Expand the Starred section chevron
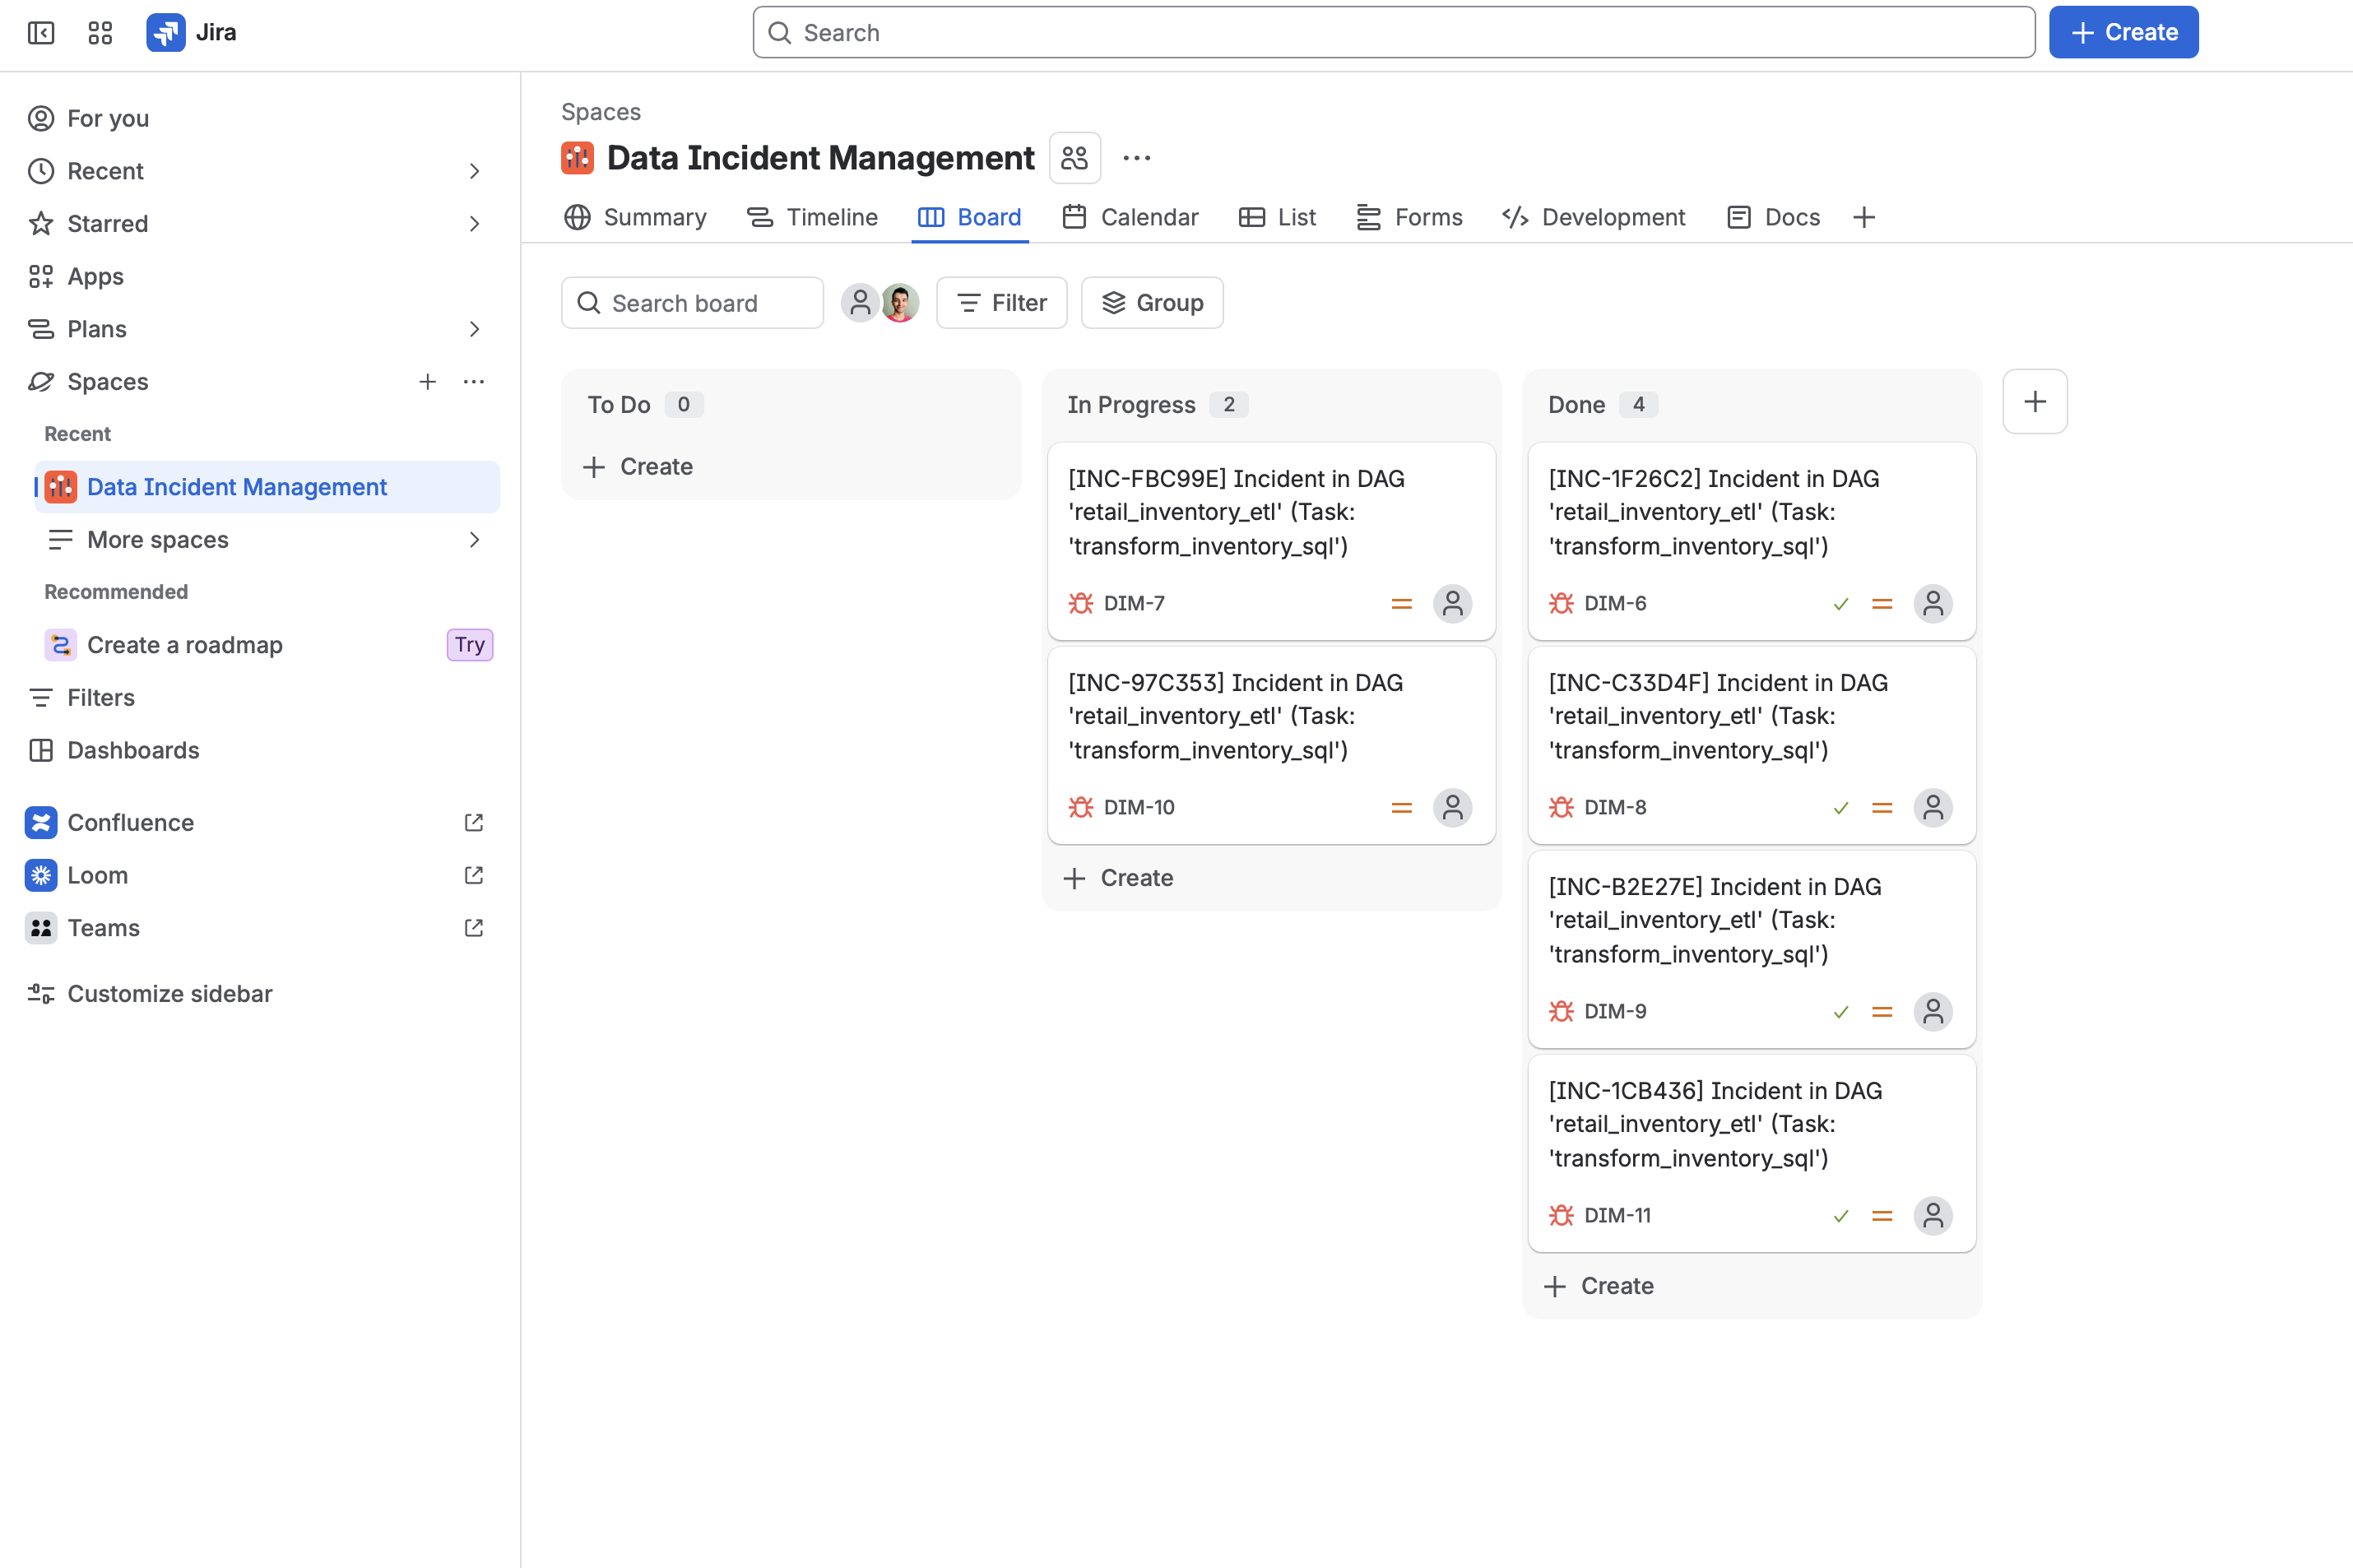Screen dimensions: 2353x1568 click(x=474, y=224)
